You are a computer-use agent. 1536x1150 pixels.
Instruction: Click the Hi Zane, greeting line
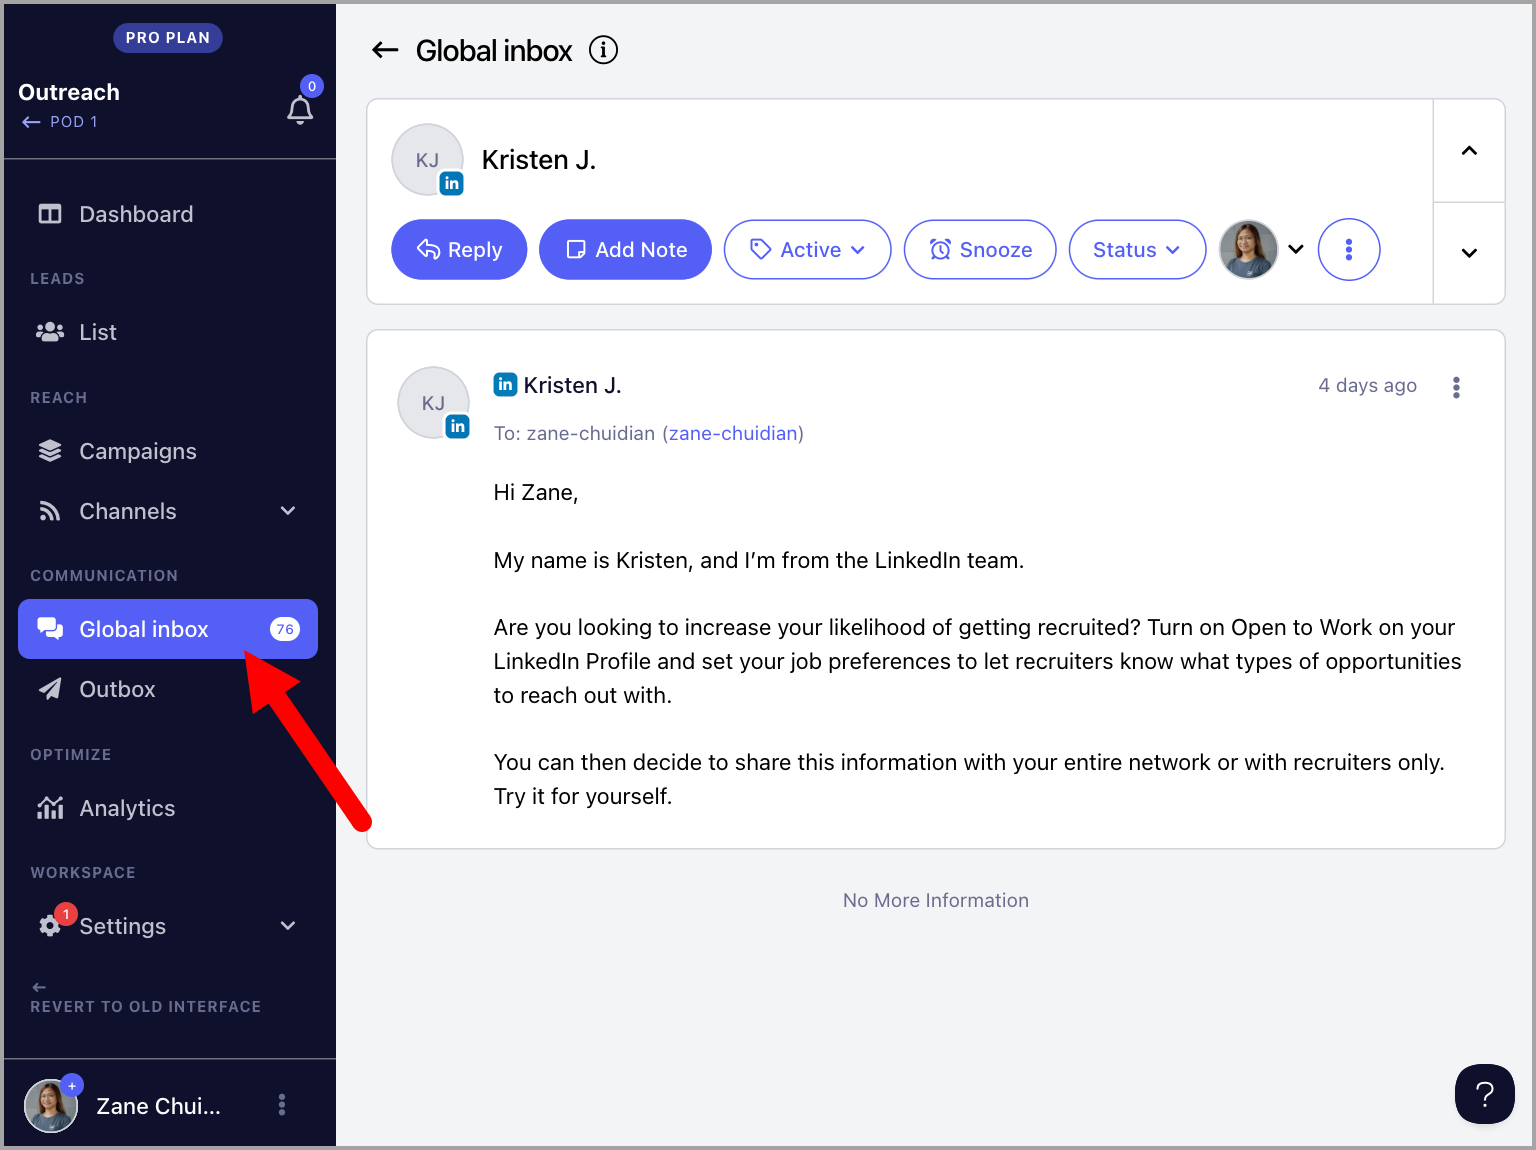[536, 492]
